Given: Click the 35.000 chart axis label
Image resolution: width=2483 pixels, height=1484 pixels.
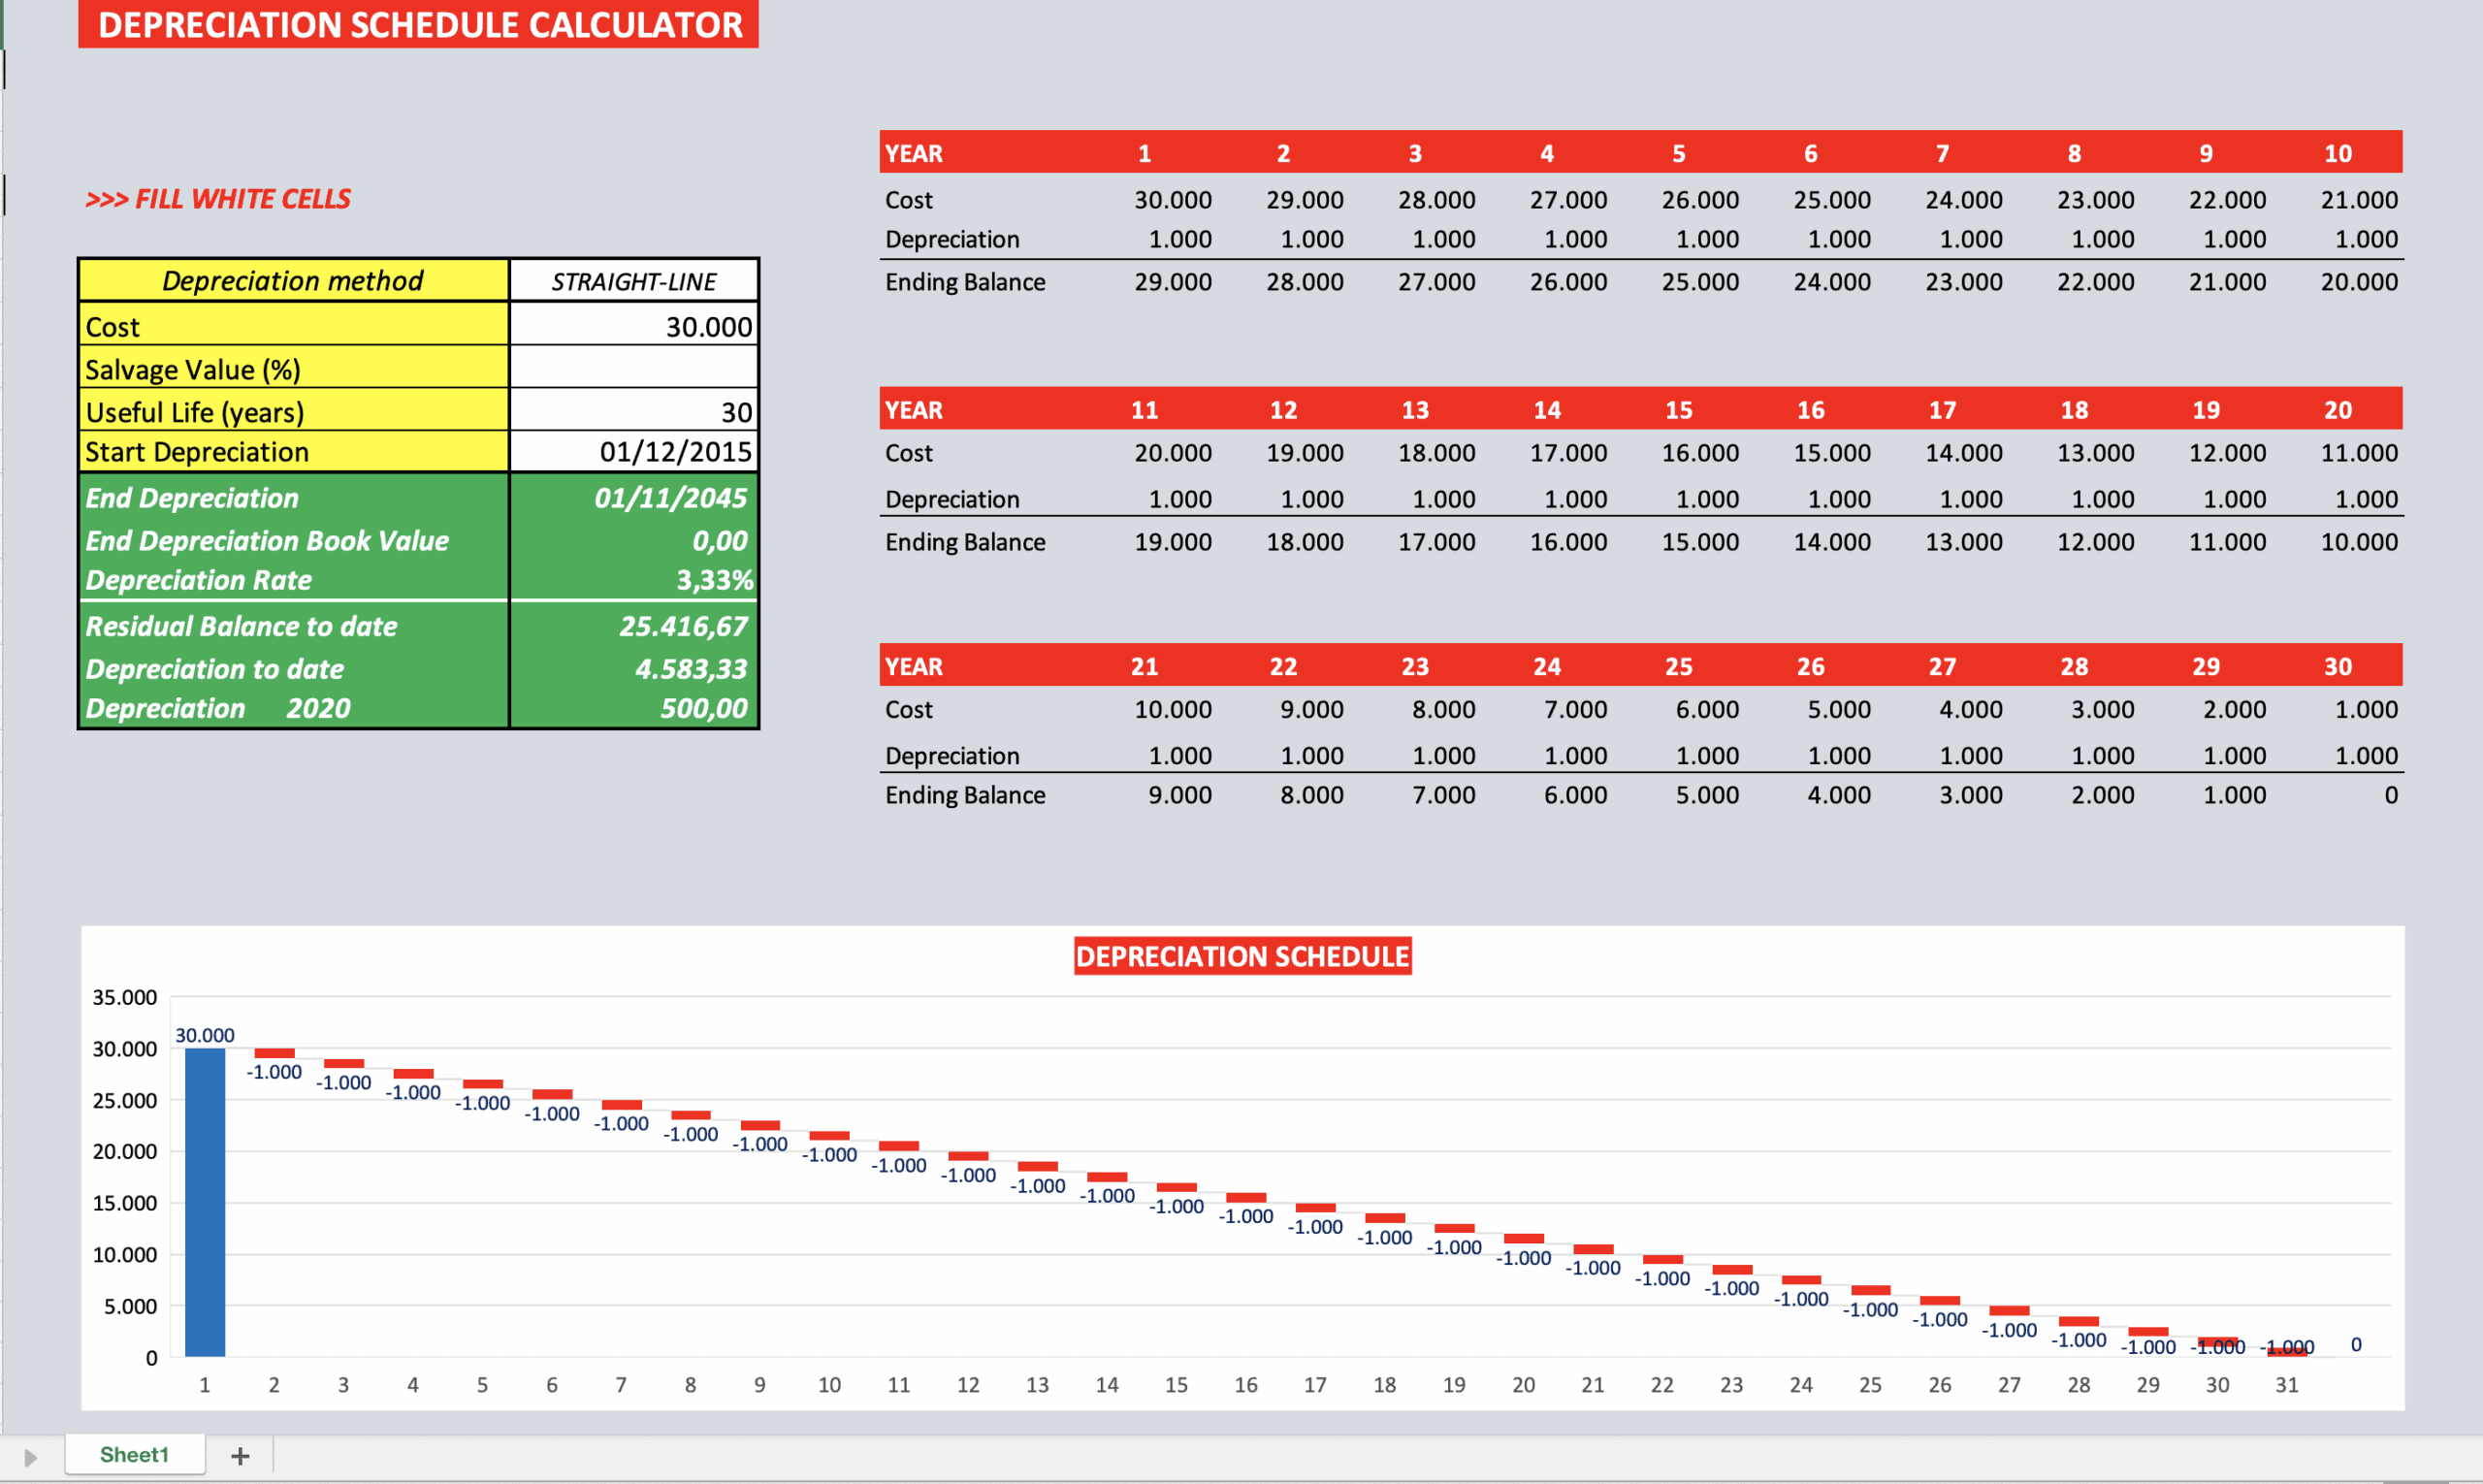Looking at the screenshot, I should 125,997.
